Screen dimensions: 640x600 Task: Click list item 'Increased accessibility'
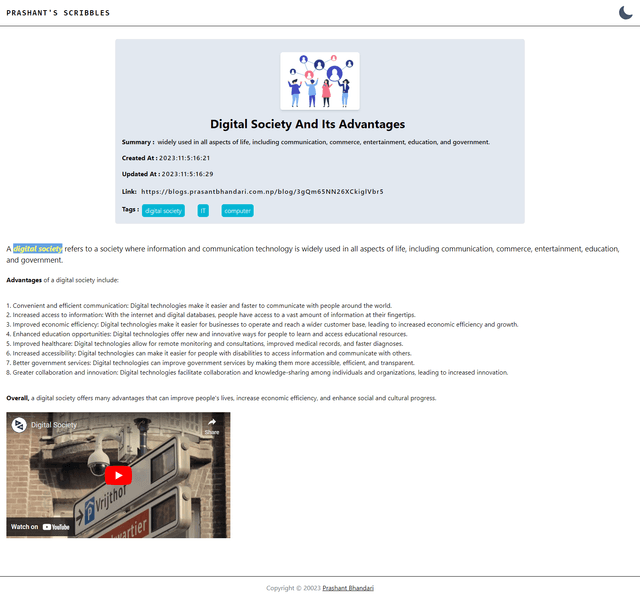point(209,353)
